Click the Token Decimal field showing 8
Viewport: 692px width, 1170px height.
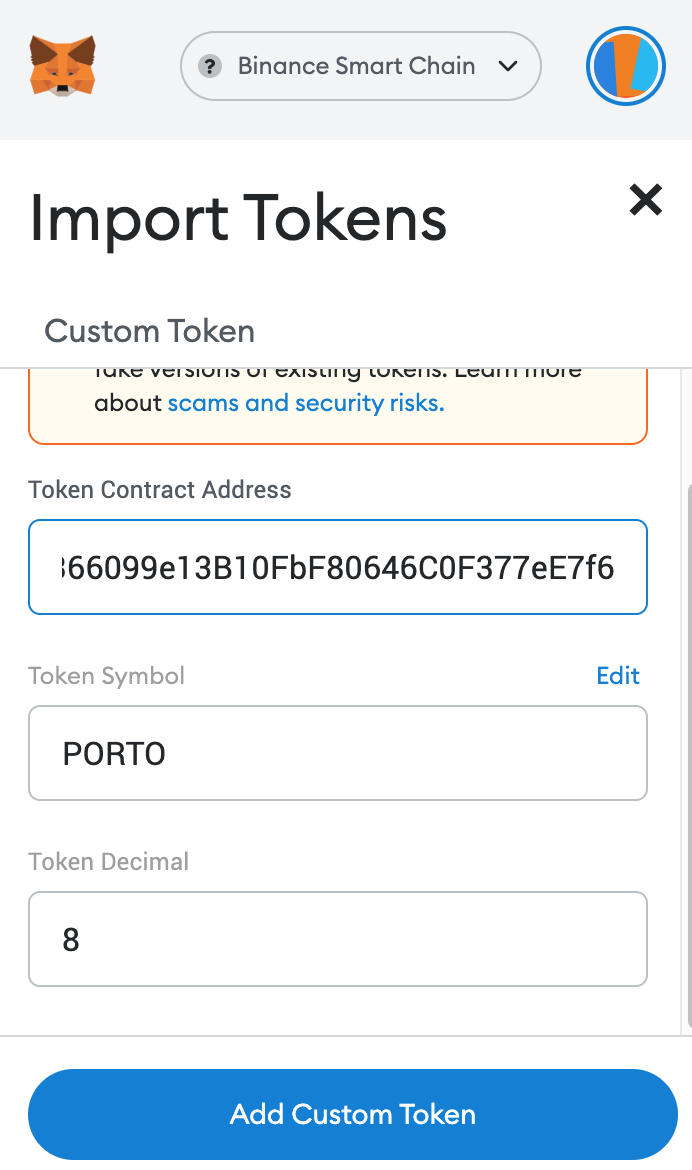338,939
